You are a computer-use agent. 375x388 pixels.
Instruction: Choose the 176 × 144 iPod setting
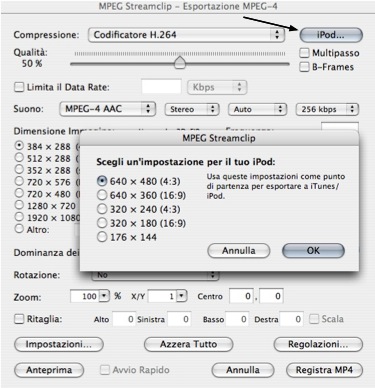[102, 237]
